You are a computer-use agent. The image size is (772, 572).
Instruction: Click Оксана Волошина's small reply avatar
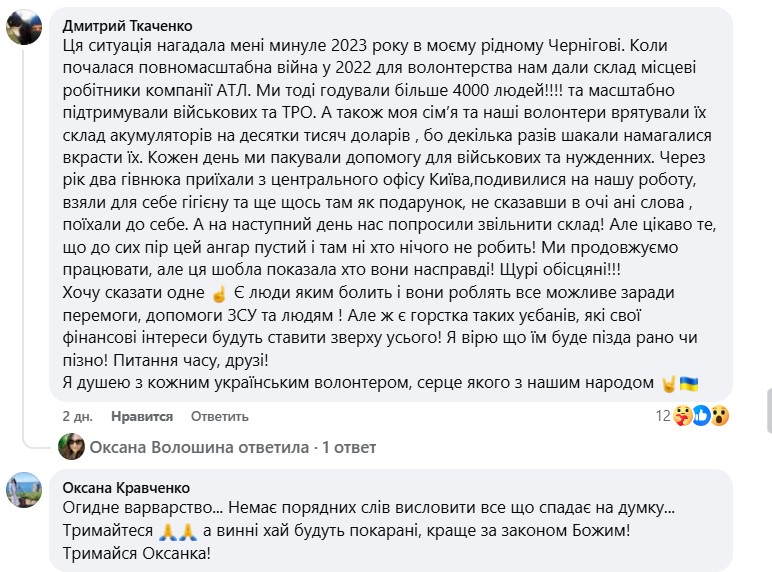70,446
